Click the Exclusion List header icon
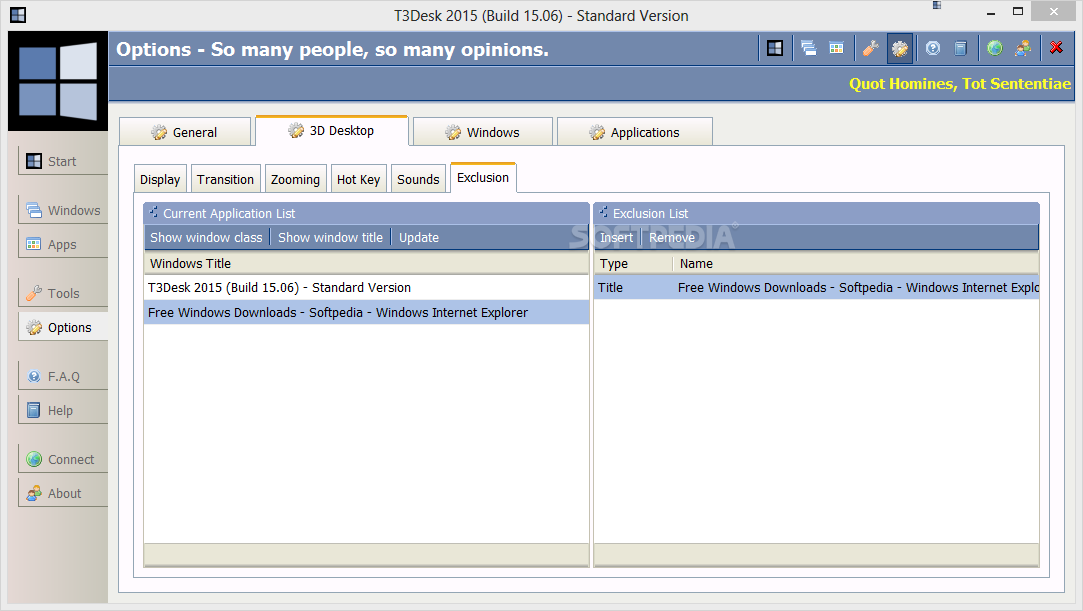Image resolution: width=1083 pixels, height=611 pixels. coord(604,213)
